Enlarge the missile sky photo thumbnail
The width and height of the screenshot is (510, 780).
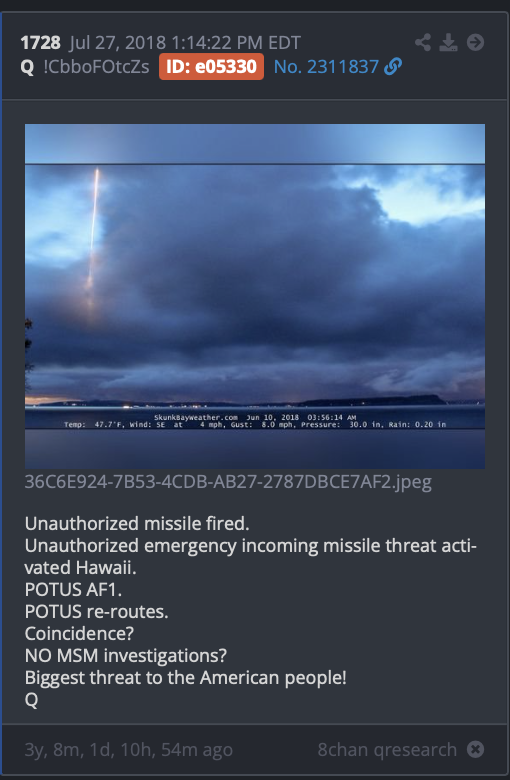pos(255,296)
